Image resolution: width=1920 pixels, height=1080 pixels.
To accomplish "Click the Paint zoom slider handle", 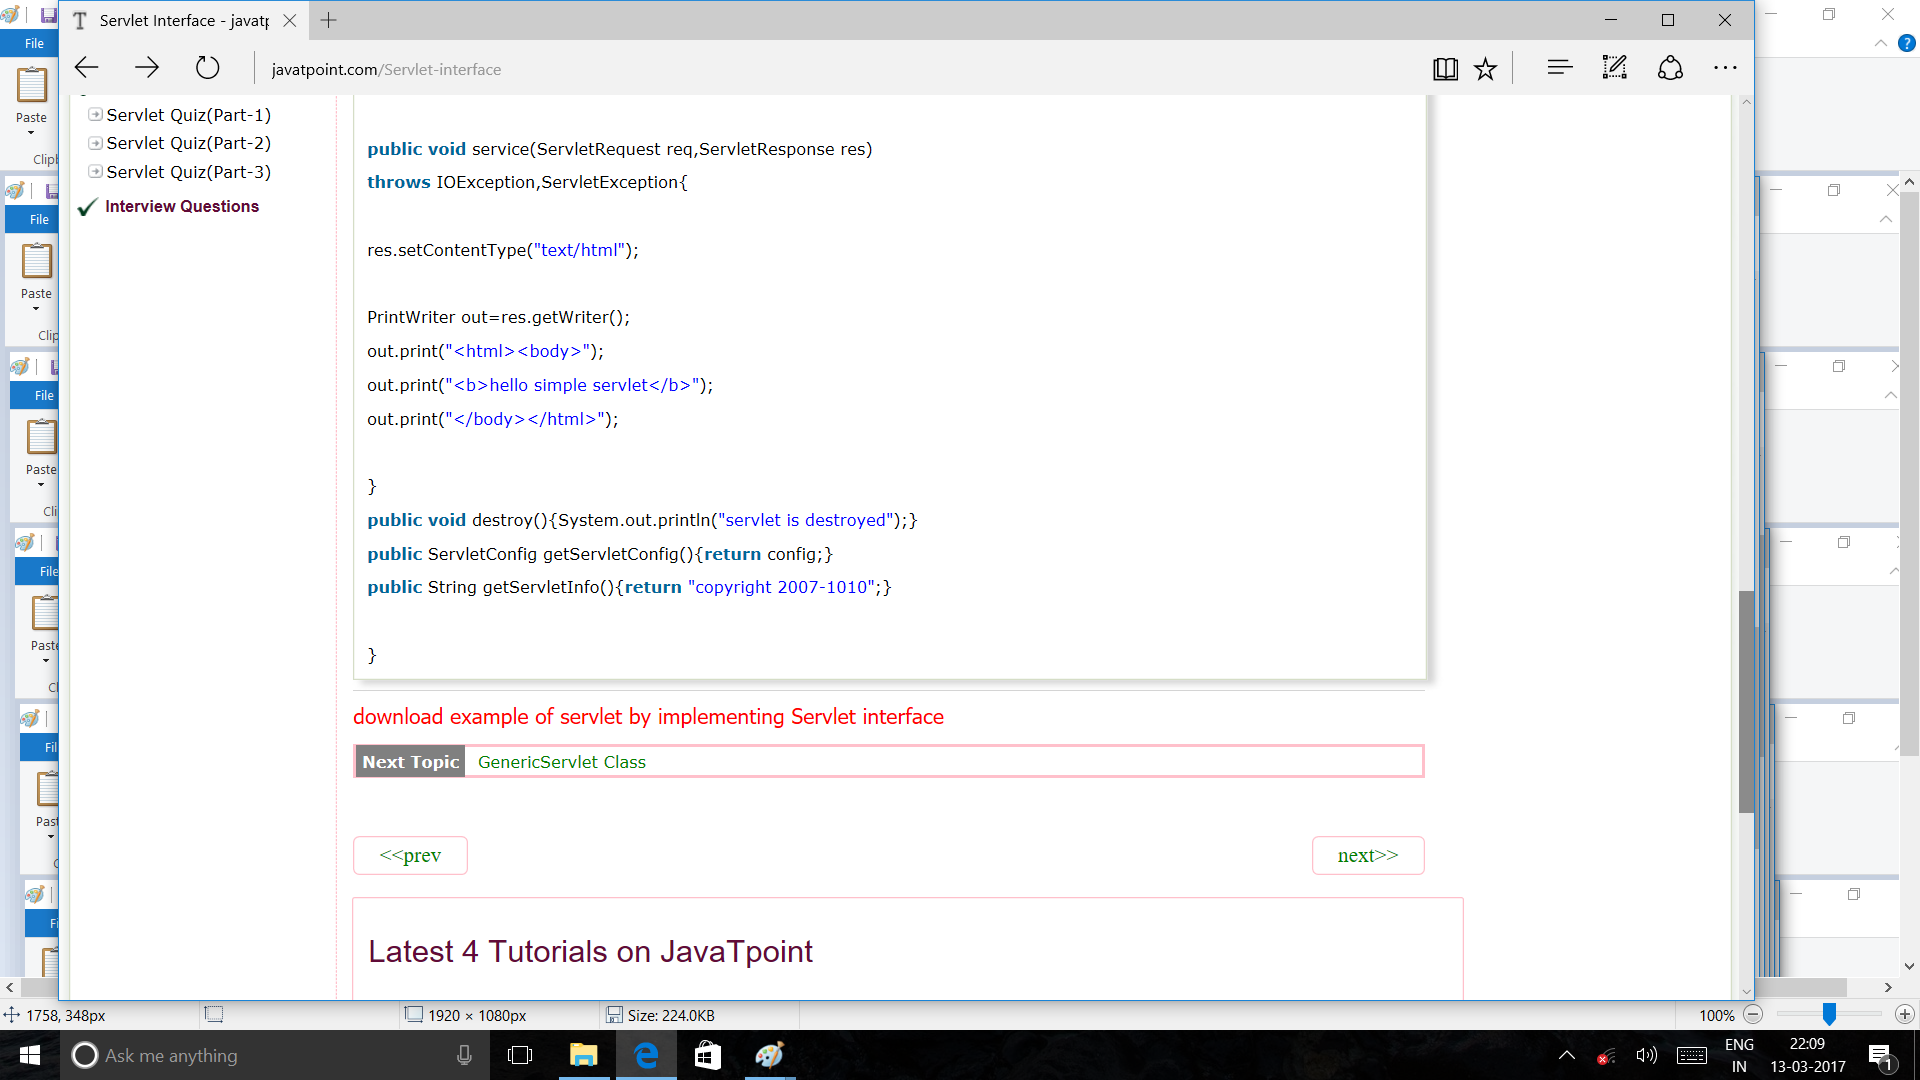I will (x=1829, y=1014).
